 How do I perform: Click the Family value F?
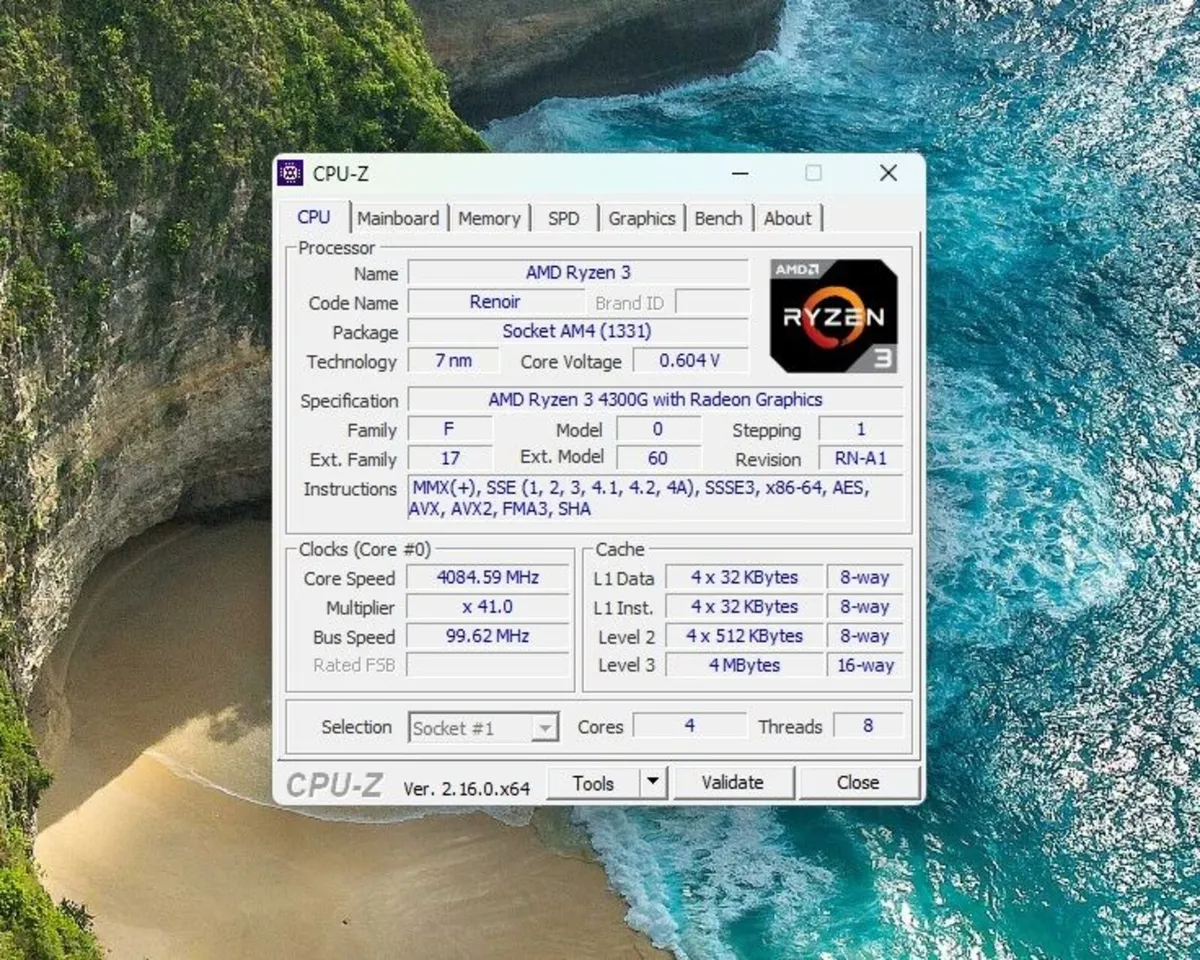(x=449, y=429)
